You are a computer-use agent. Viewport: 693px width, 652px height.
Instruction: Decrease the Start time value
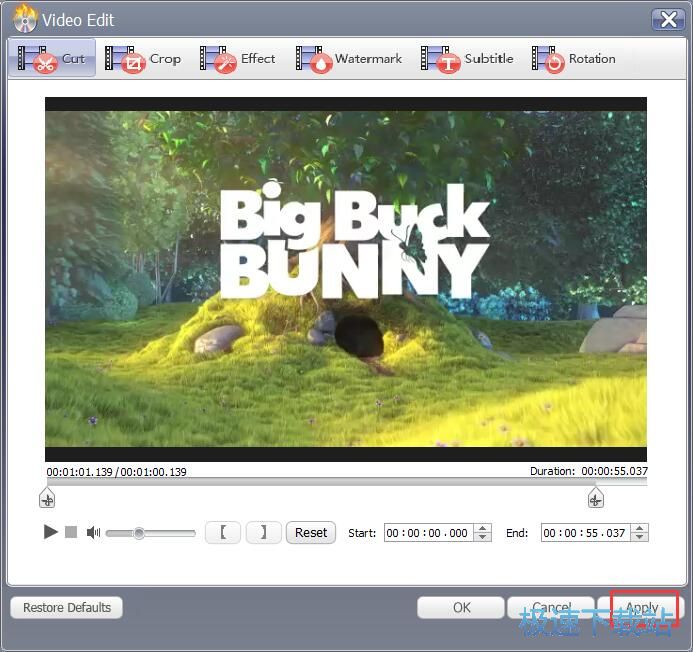pos(483,537)
